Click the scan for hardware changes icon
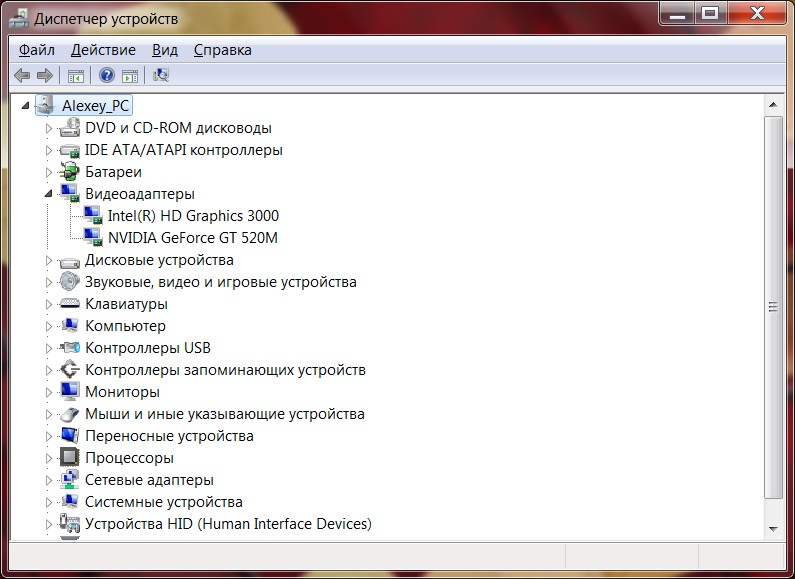This screenshot has height=579, width=795. 161,75
